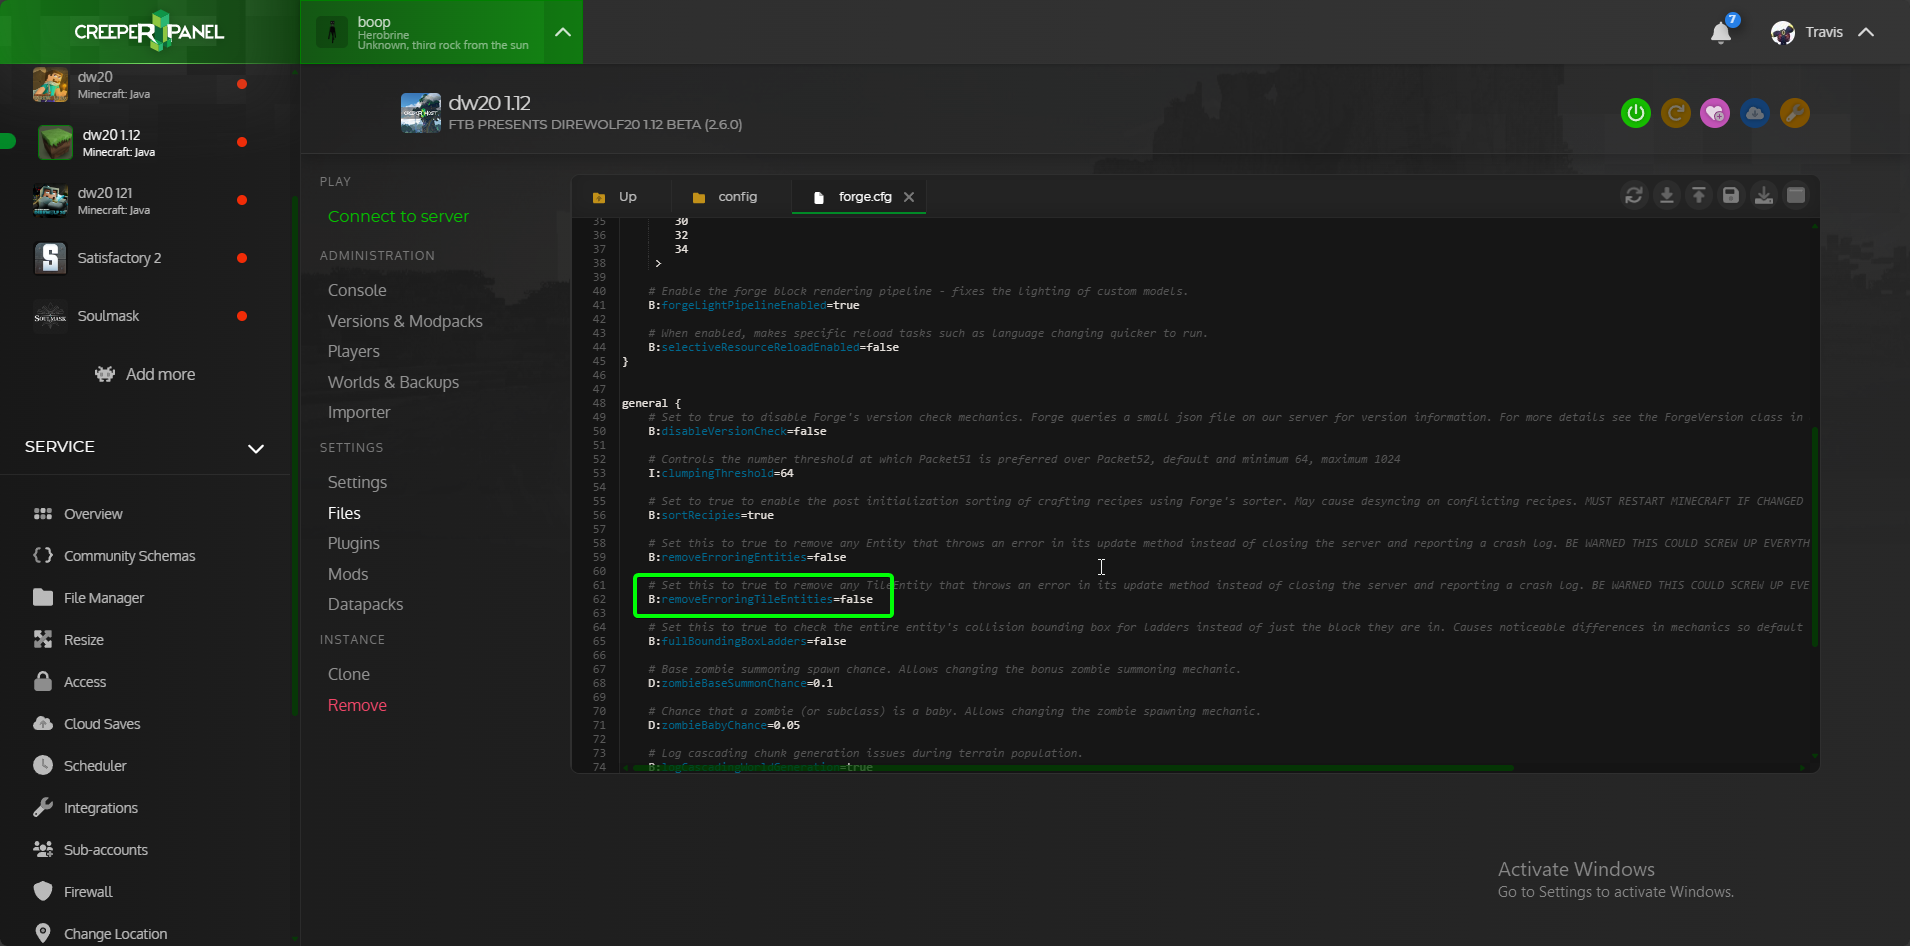Click the orange wrench tools icon
The image size is (1910, 946).
pos(1795,113)
